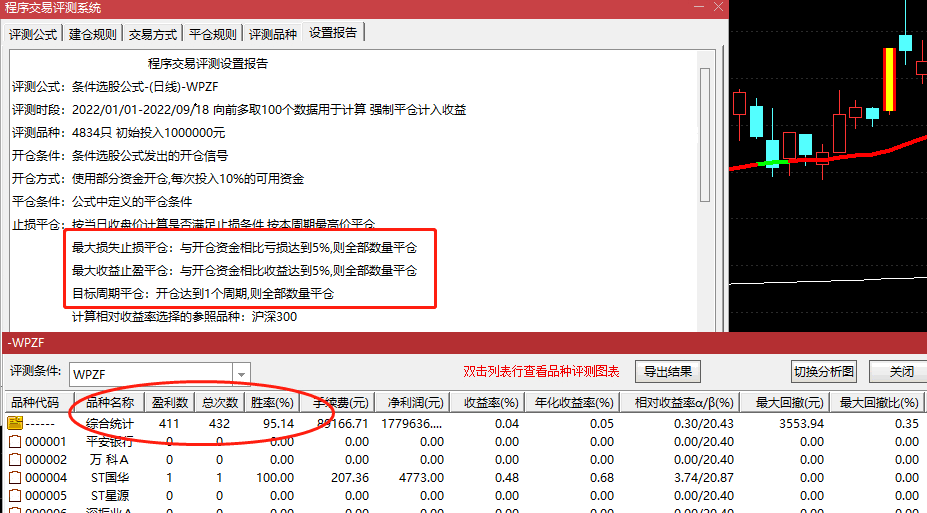The width and height of the screenshot is (927, 513).
Task: Select the 设置报告 tab
Action: (x=333, y=33)
